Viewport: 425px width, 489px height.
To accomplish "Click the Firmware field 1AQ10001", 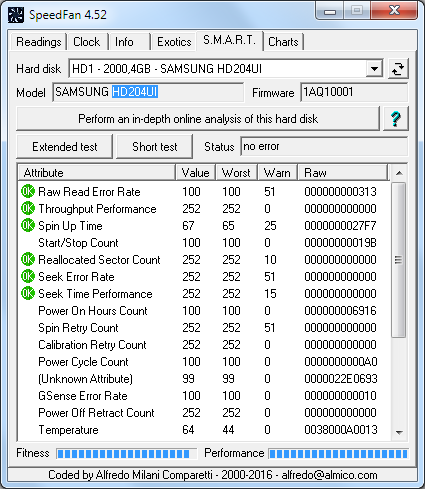I will tap(354, 92).
